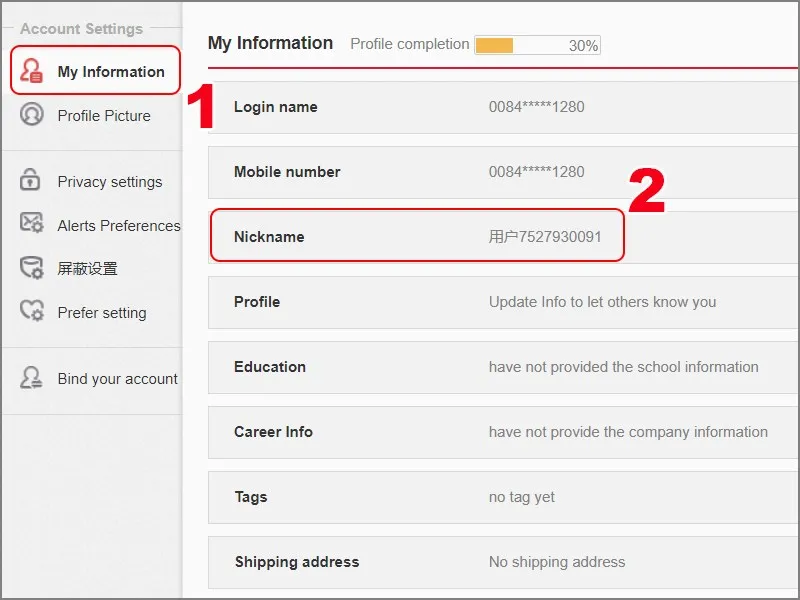This screenshot has width=800, height=600.
Task: Click the Prefer setting heart icon
Action: coord(29,313)
